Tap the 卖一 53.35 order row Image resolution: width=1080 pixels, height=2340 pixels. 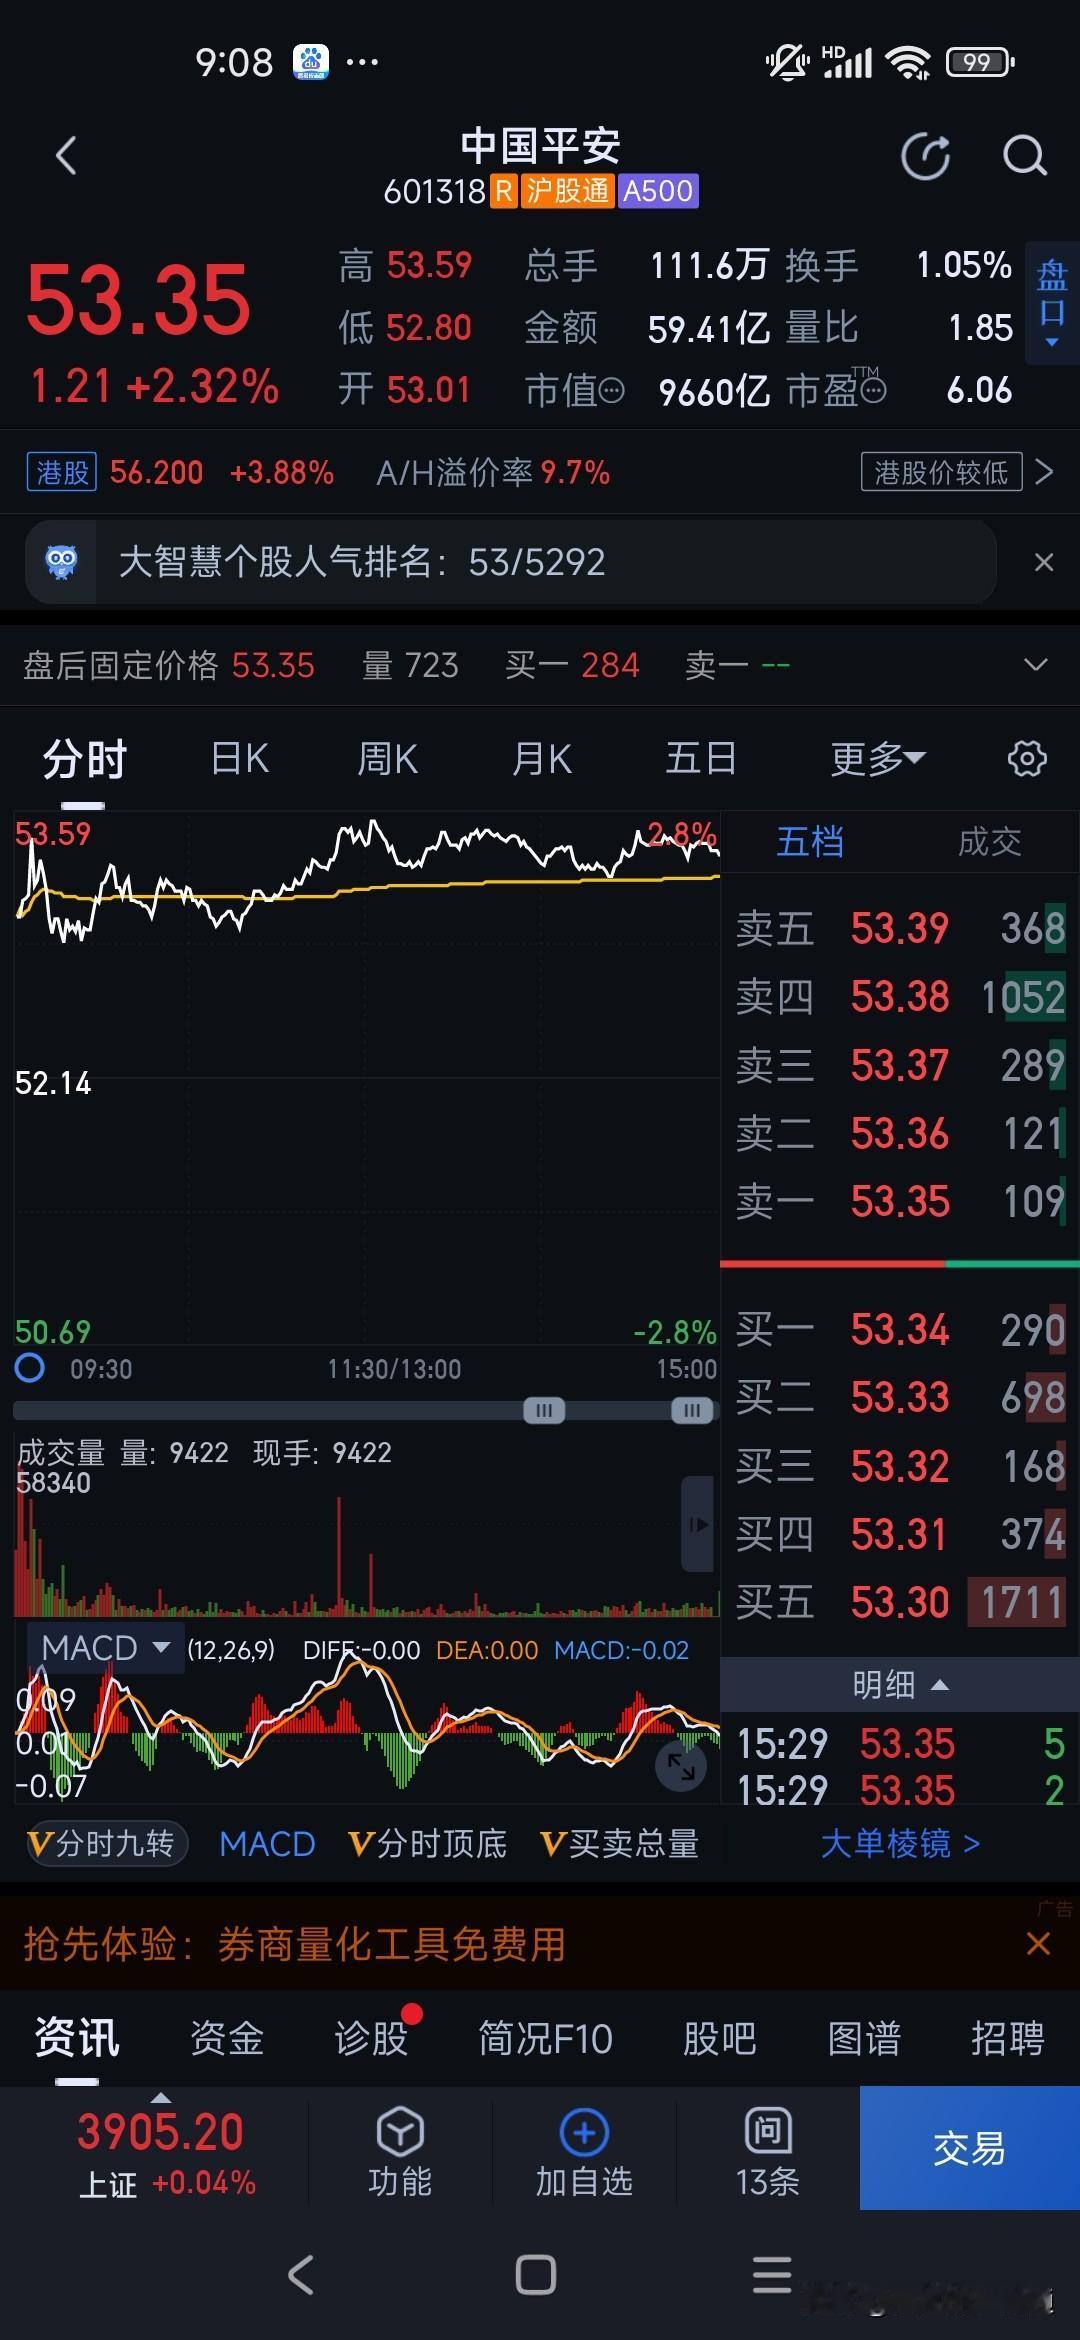pos(900,1201)
